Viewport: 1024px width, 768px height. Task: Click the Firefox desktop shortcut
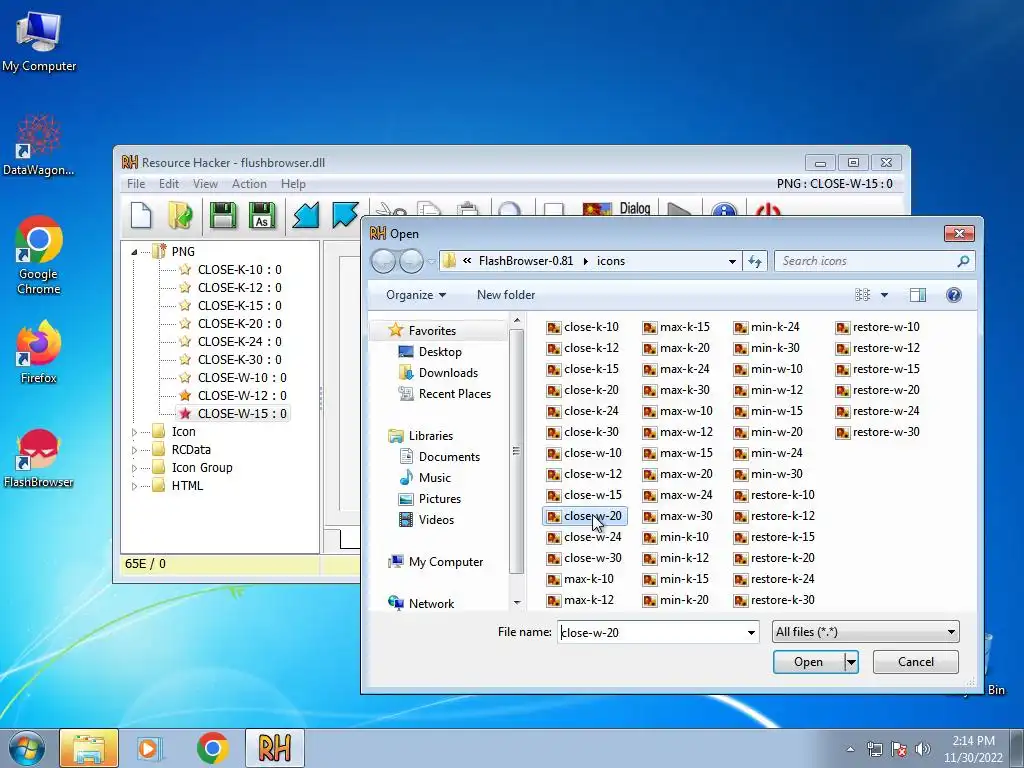[38, 352]
